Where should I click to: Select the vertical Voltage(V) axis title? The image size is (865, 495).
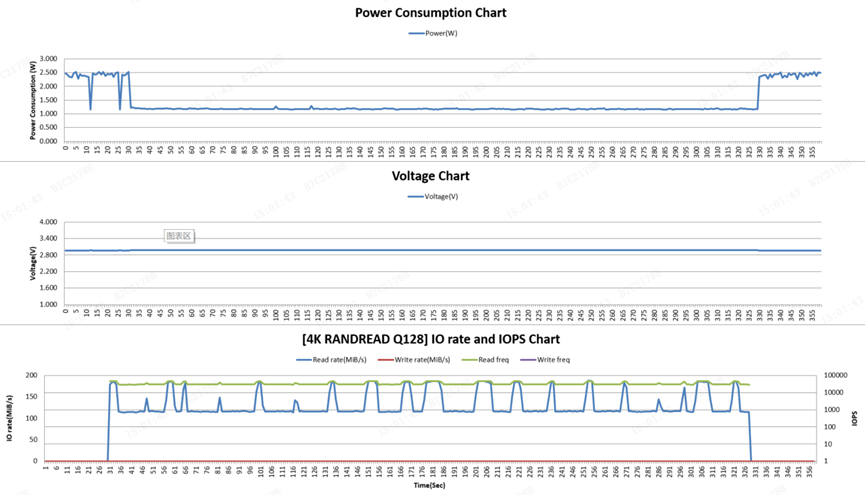[33, 263]
